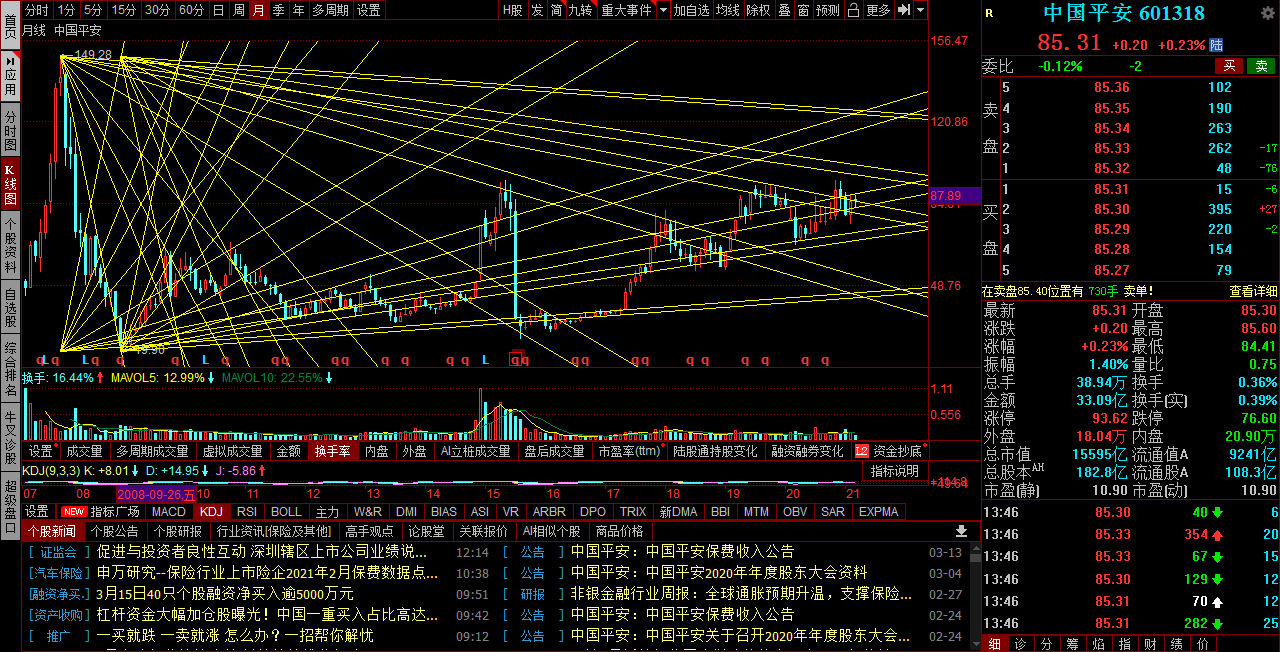This screenshot has width=1280, height=652.
Task: Open the 自选股 sidebar item
Action: click(10, 308)
